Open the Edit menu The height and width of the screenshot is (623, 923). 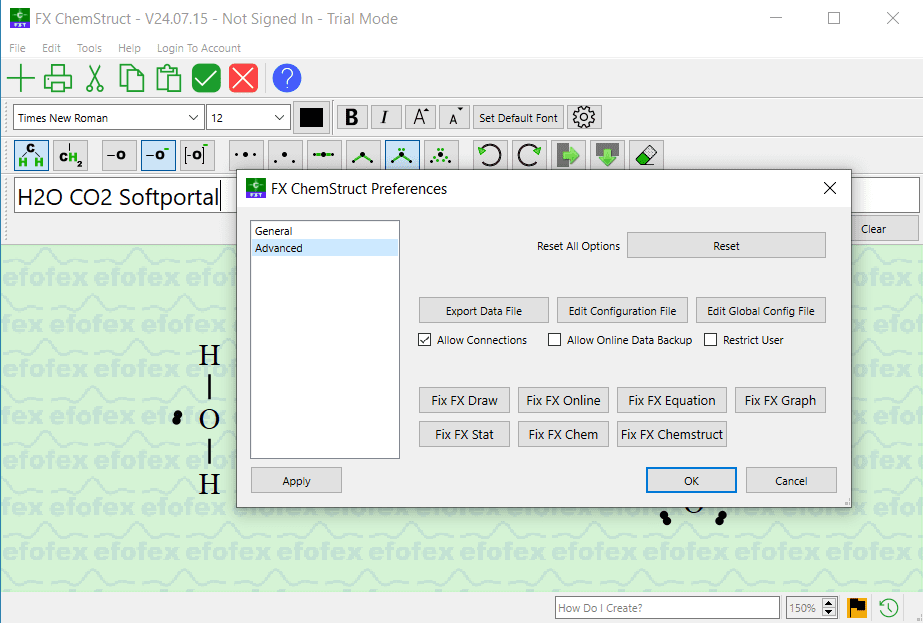[51, 48]
